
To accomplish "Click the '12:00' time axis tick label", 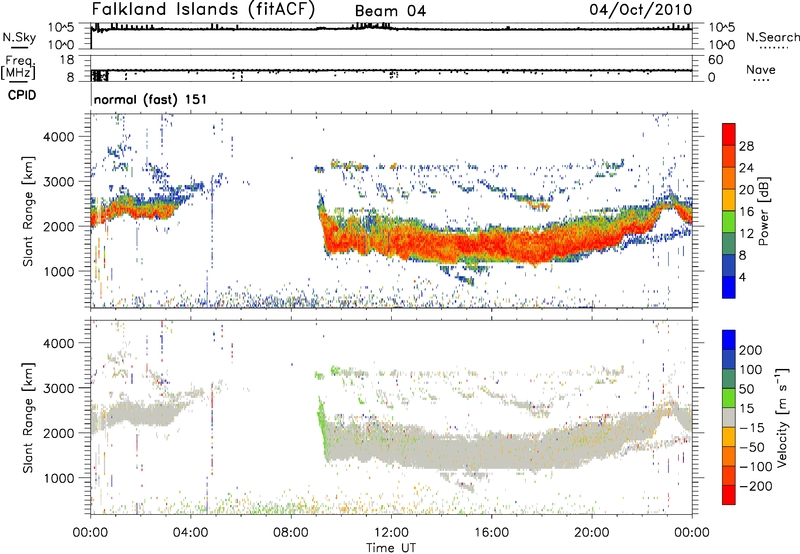I will pos(391,532).
